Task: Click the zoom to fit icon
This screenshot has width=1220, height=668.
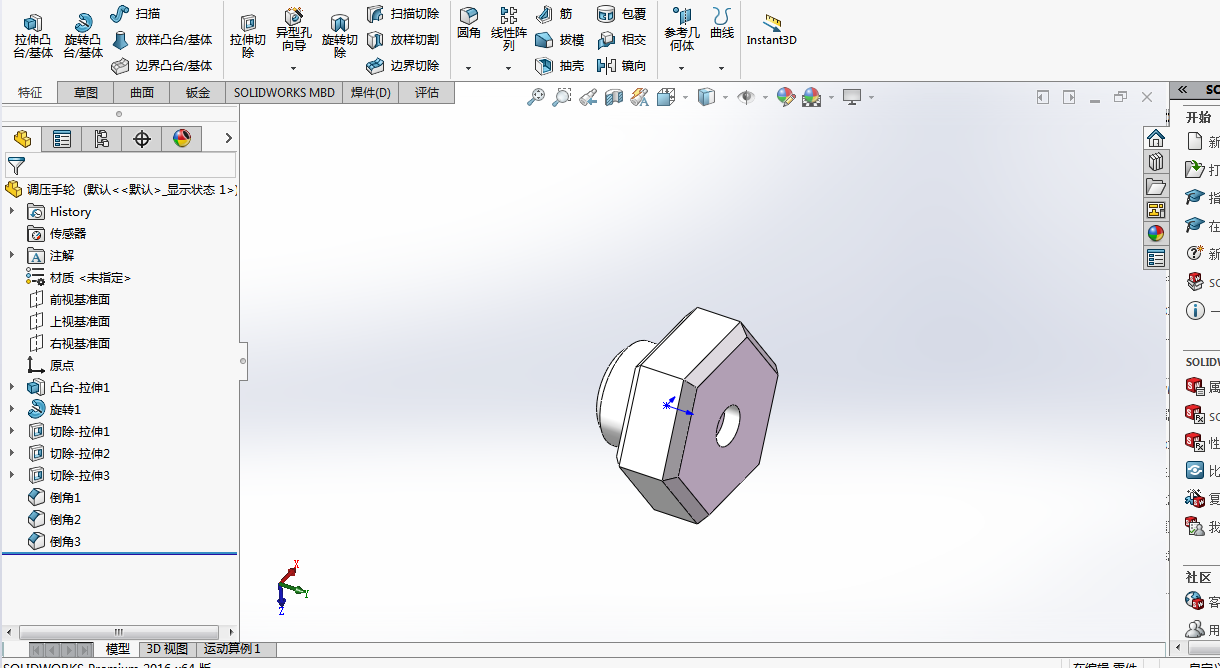Action: click(x=536, y=97)
